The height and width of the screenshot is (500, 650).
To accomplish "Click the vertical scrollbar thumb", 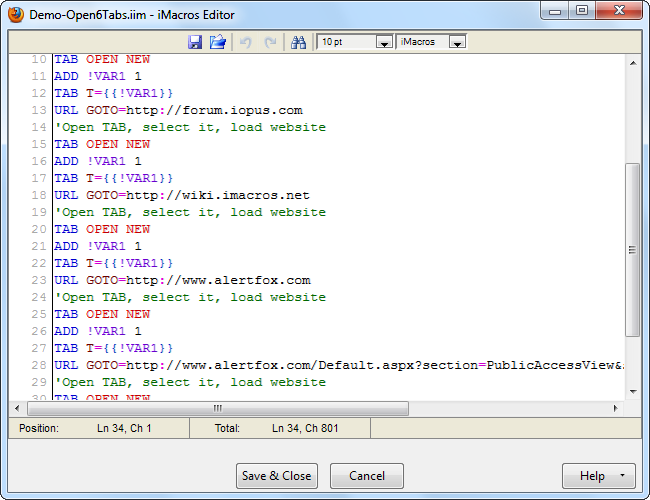I will pos(633,250).
